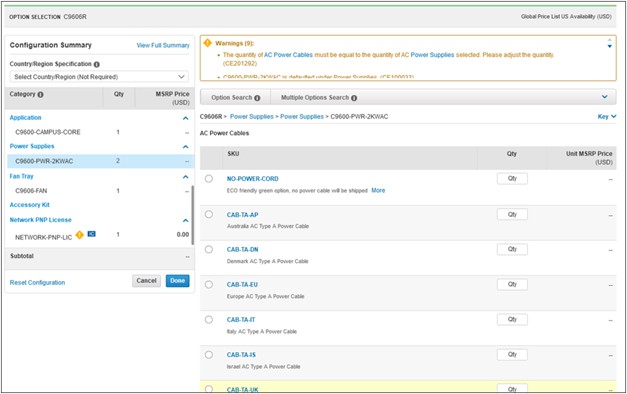
Task: Open the CAB-TA-IS SKU link
Action: point(241,355)
